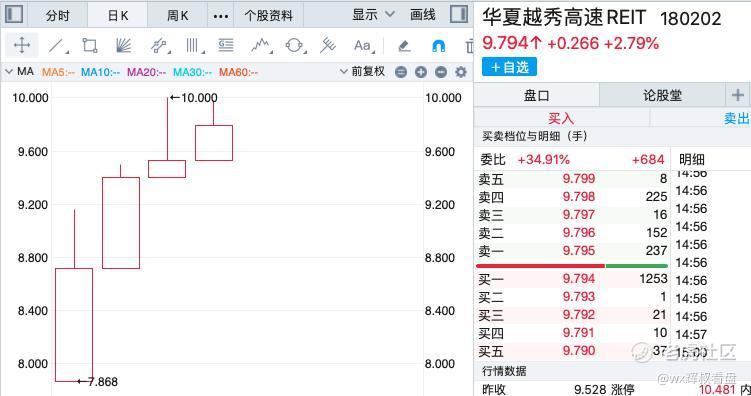Open the 个股资料 tab
The width and height of the screenshot is (751, 396).
coord(269,16)
